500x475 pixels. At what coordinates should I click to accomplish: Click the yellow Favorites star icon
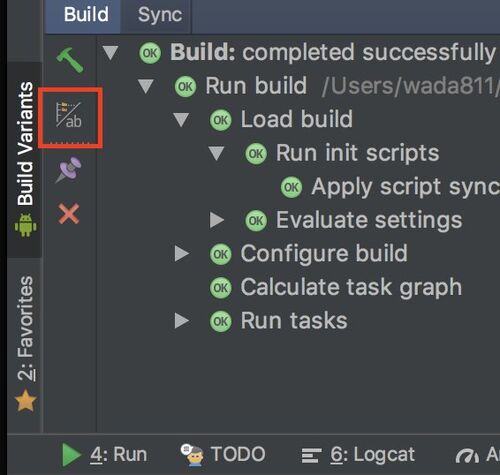click(x=26, y=400)
